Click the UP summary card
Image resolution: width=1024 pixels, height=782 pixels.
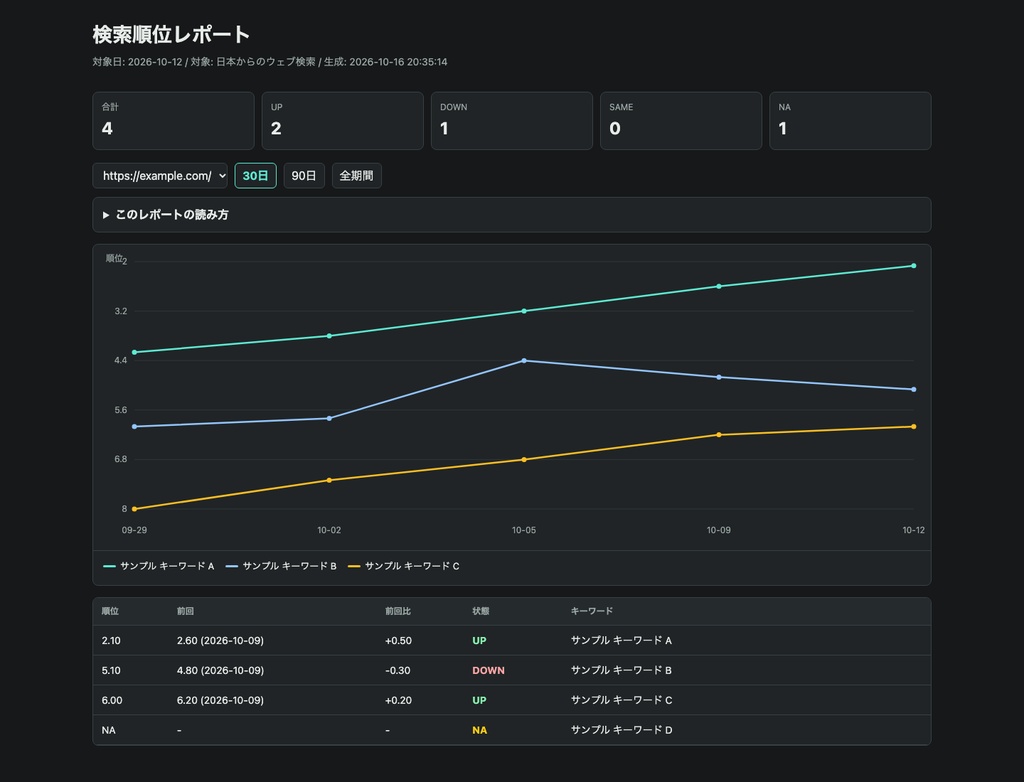342,121
